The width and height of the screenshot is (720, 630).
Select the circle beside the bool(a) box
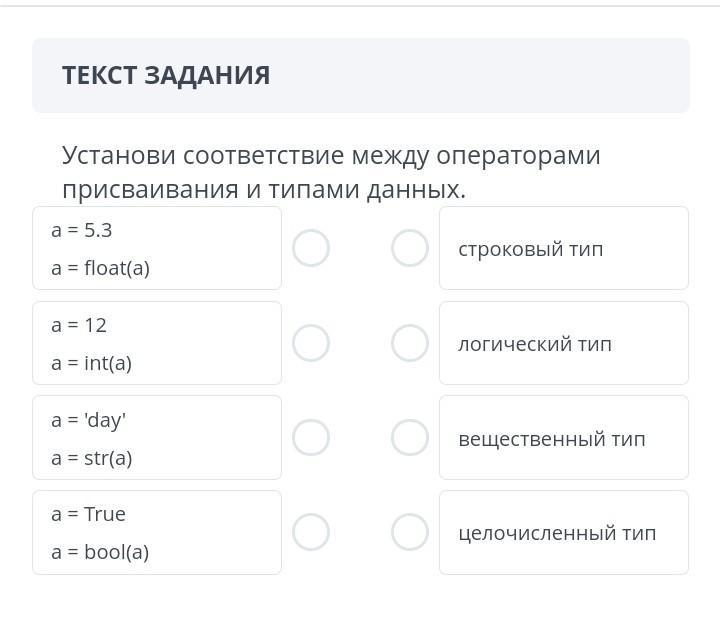[x=311, y=532]
